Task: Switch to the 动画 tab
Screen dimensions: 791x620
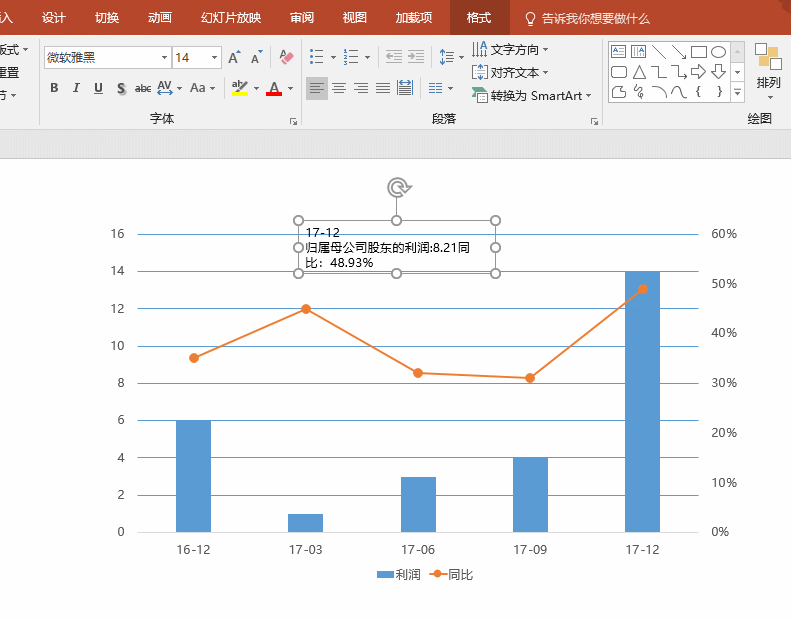Action: click(159, 18)
